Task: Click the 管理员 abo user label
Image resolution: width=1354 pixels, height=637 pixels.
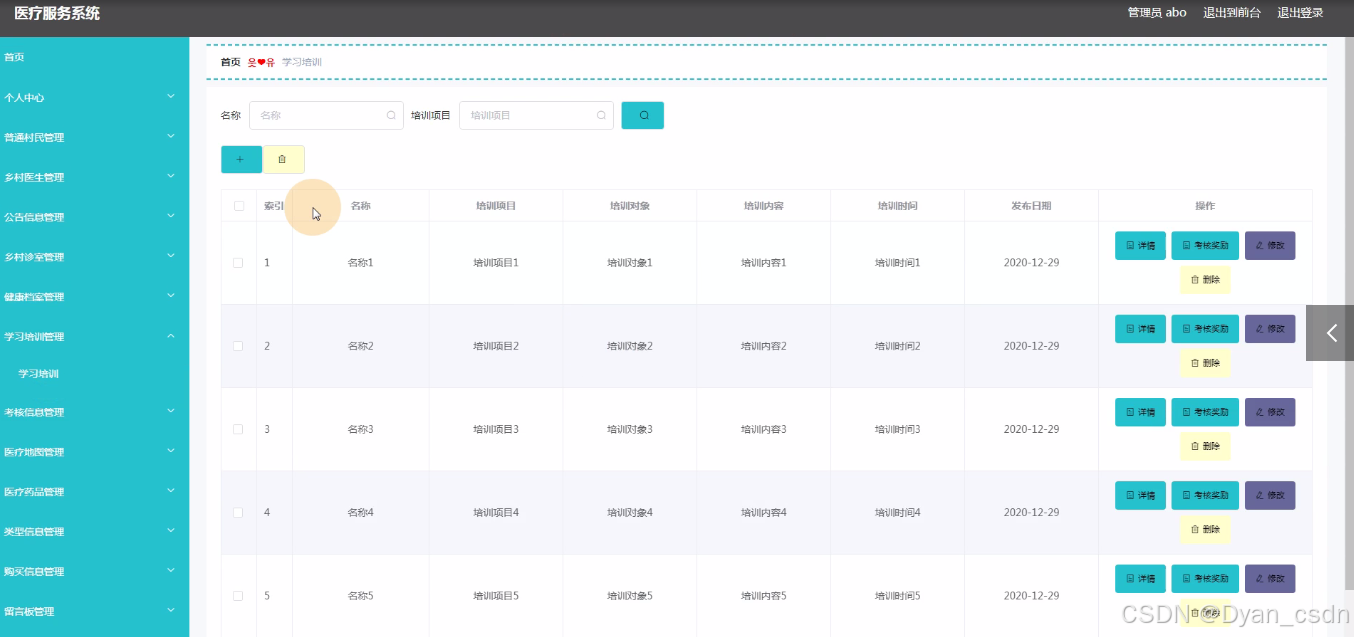Action: coord(1157,13)
